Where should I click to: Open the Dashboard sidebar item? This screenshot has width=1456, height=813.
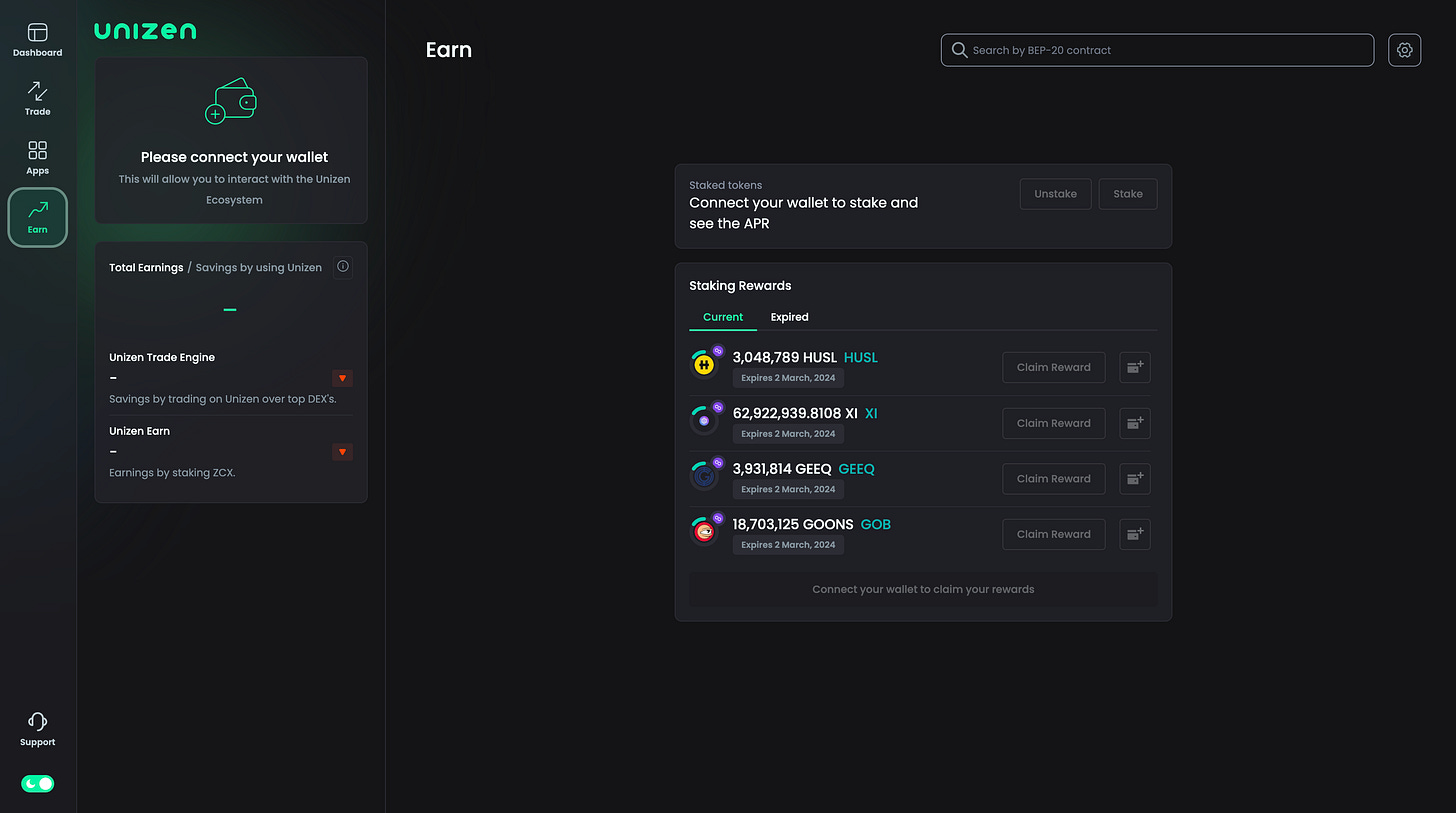37,40
